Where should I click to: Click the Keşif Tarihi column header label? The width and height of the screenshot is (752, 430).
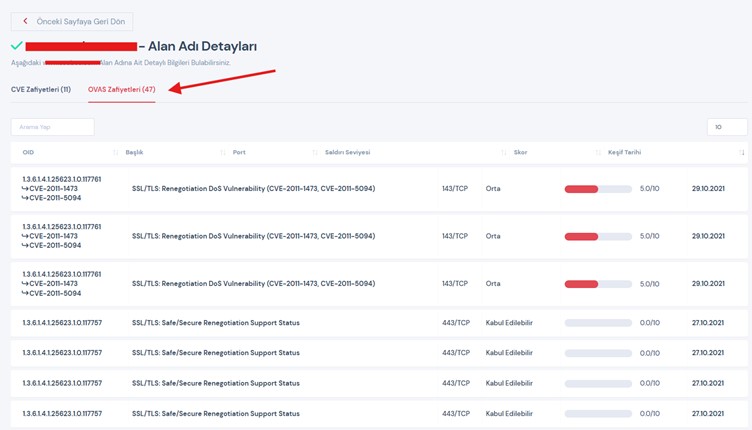click(624, 153)
